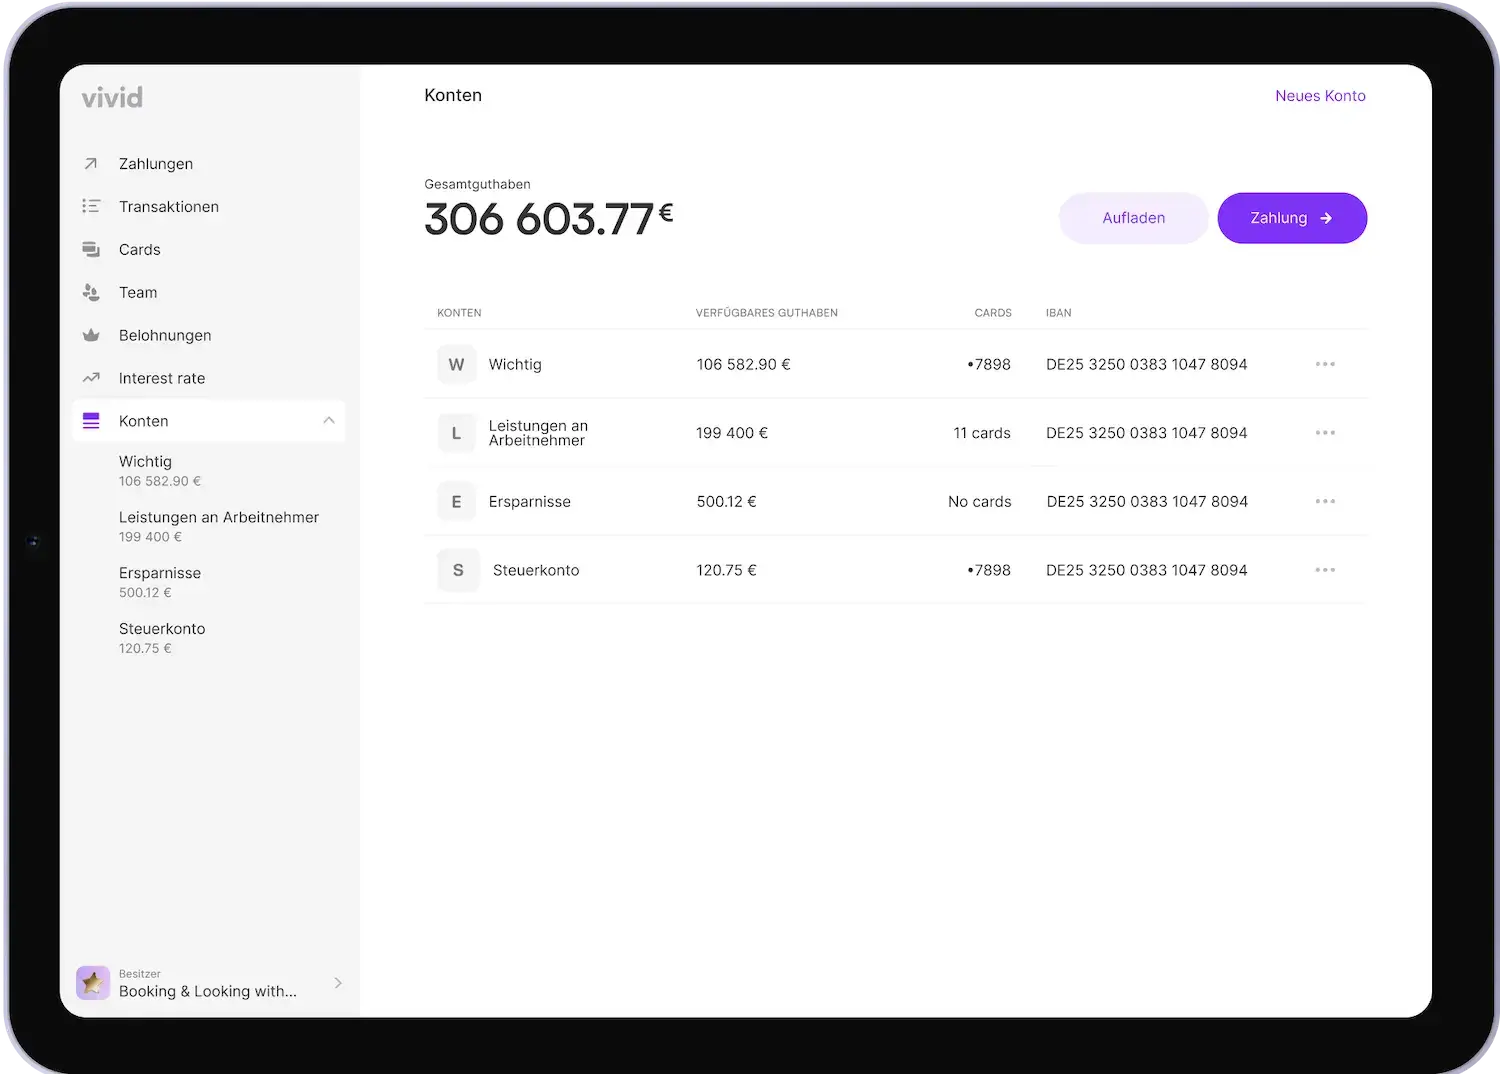
Task: Open more options for Wichtig row
Action: [x=1325, y=364]
